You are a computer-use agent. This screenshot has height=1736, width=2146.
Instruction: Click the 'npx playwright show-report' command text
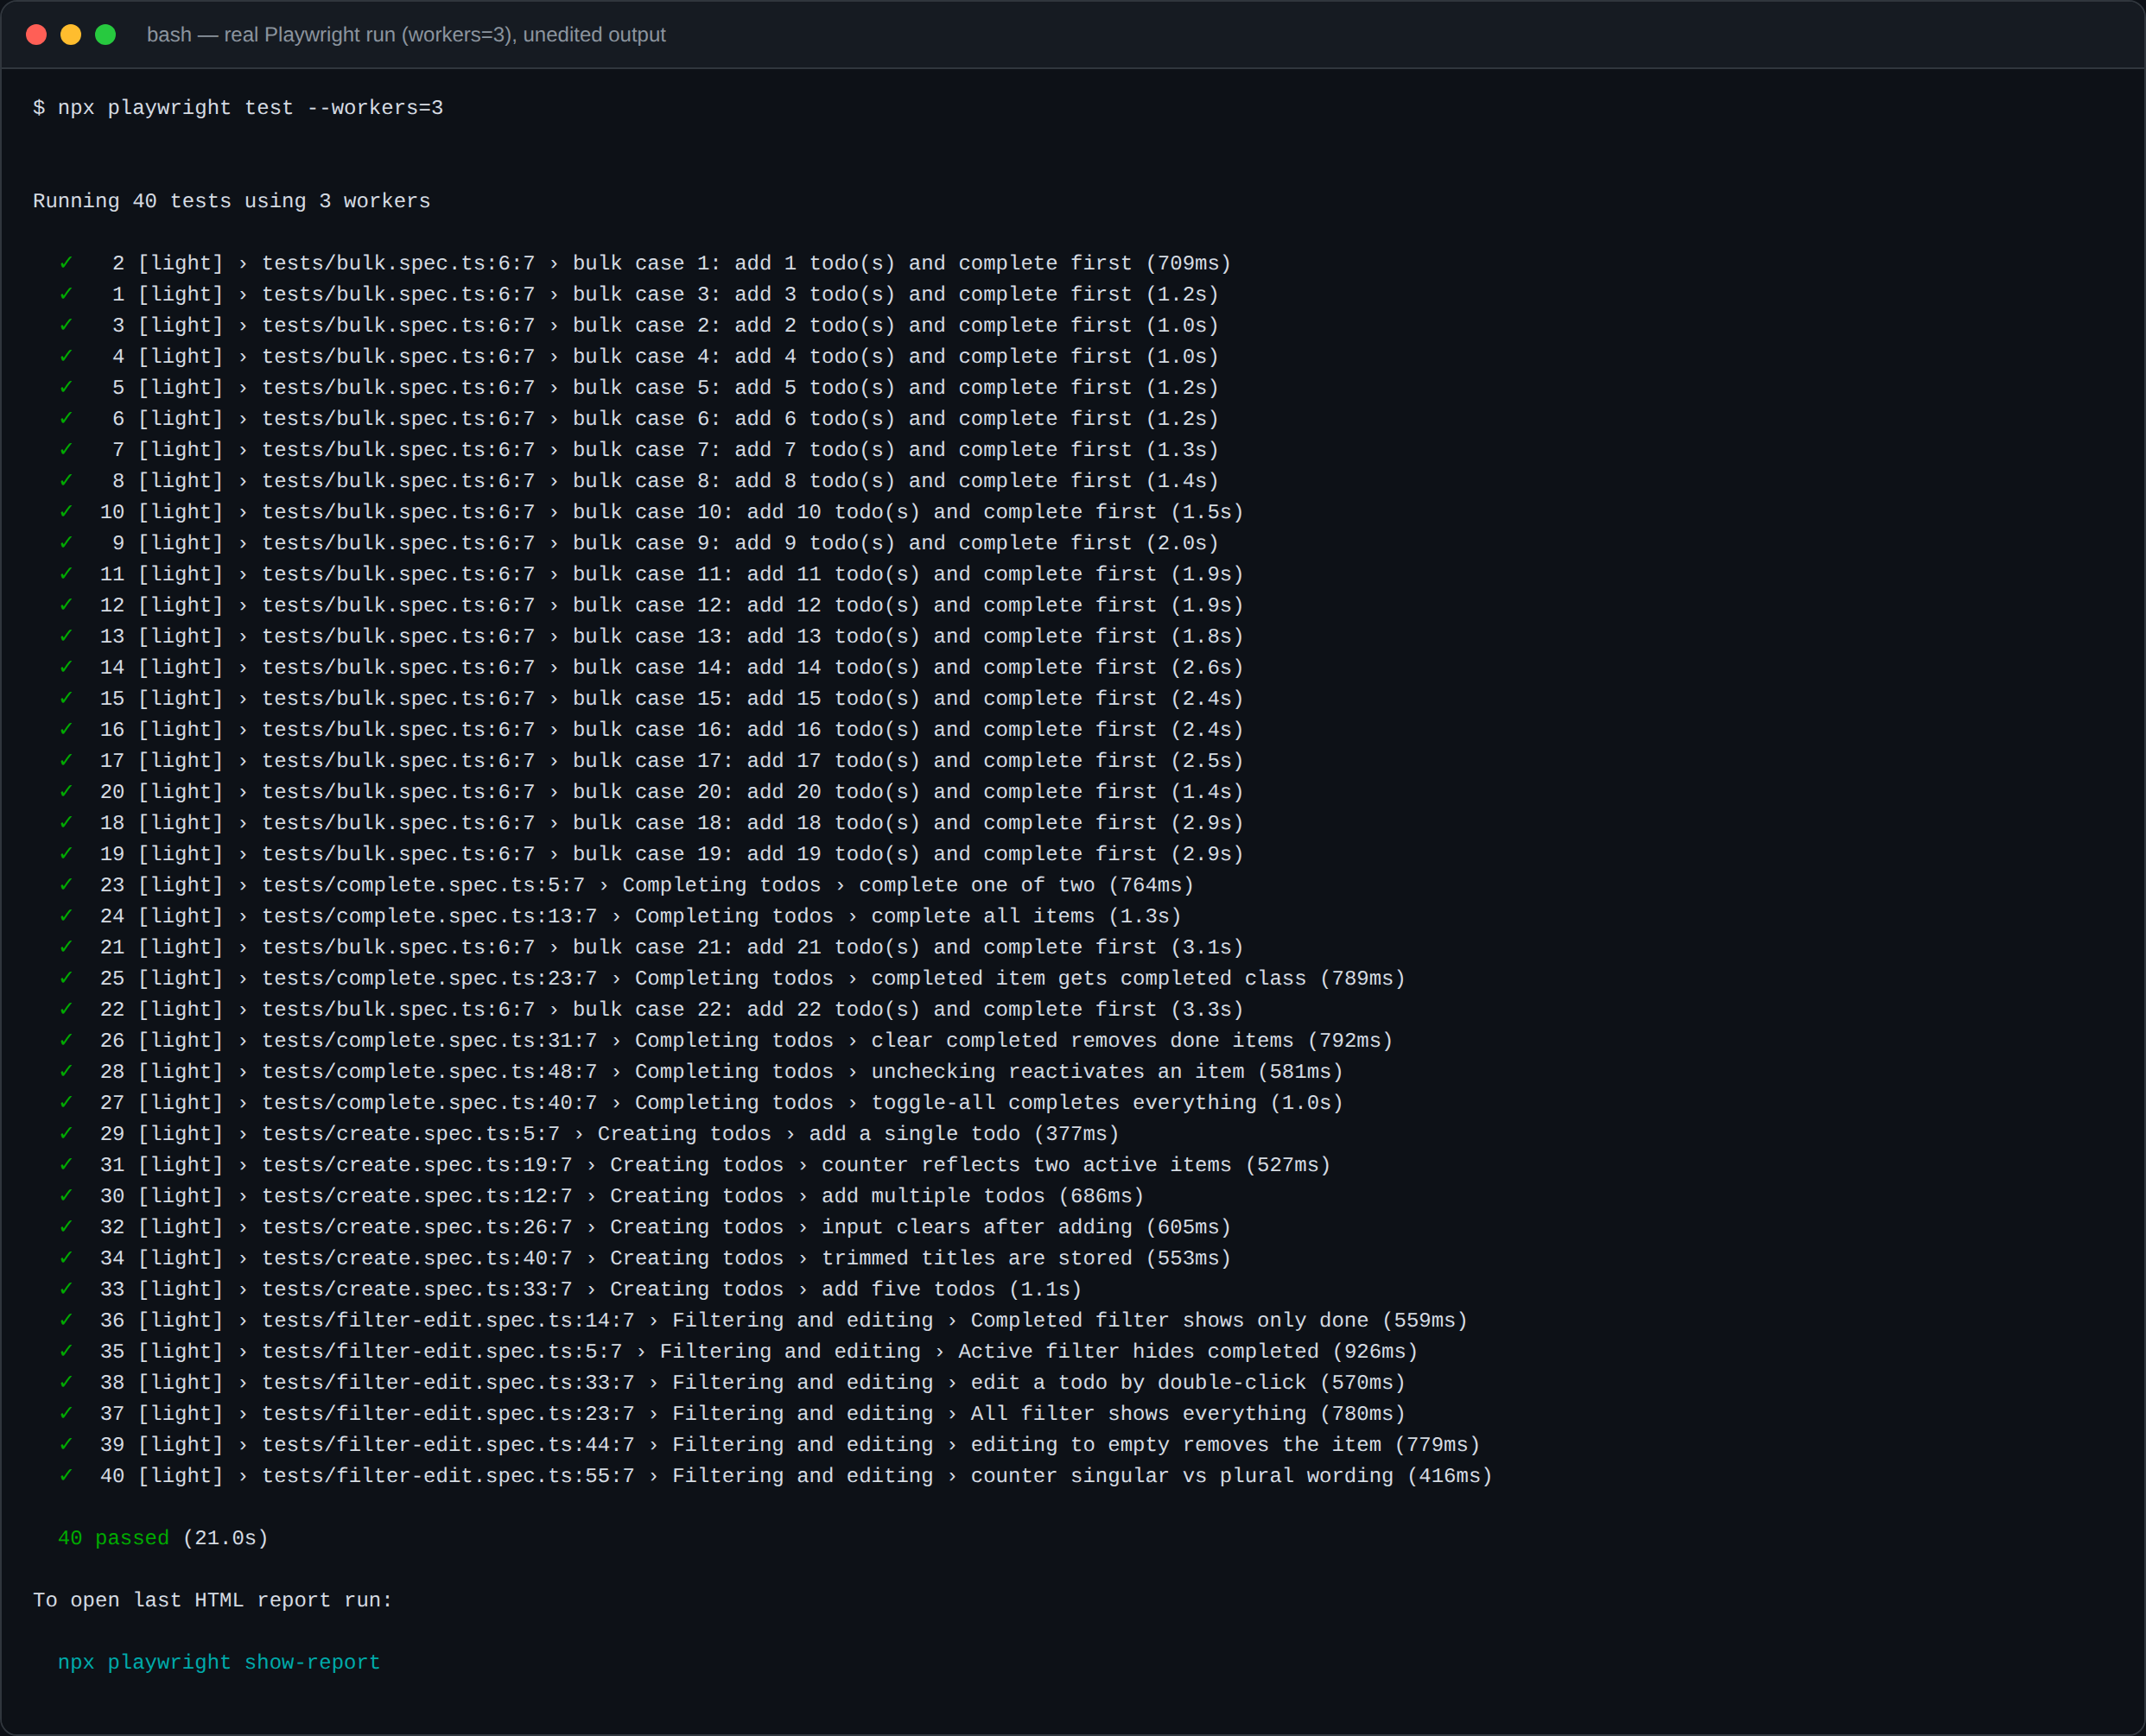[219, 1662]
